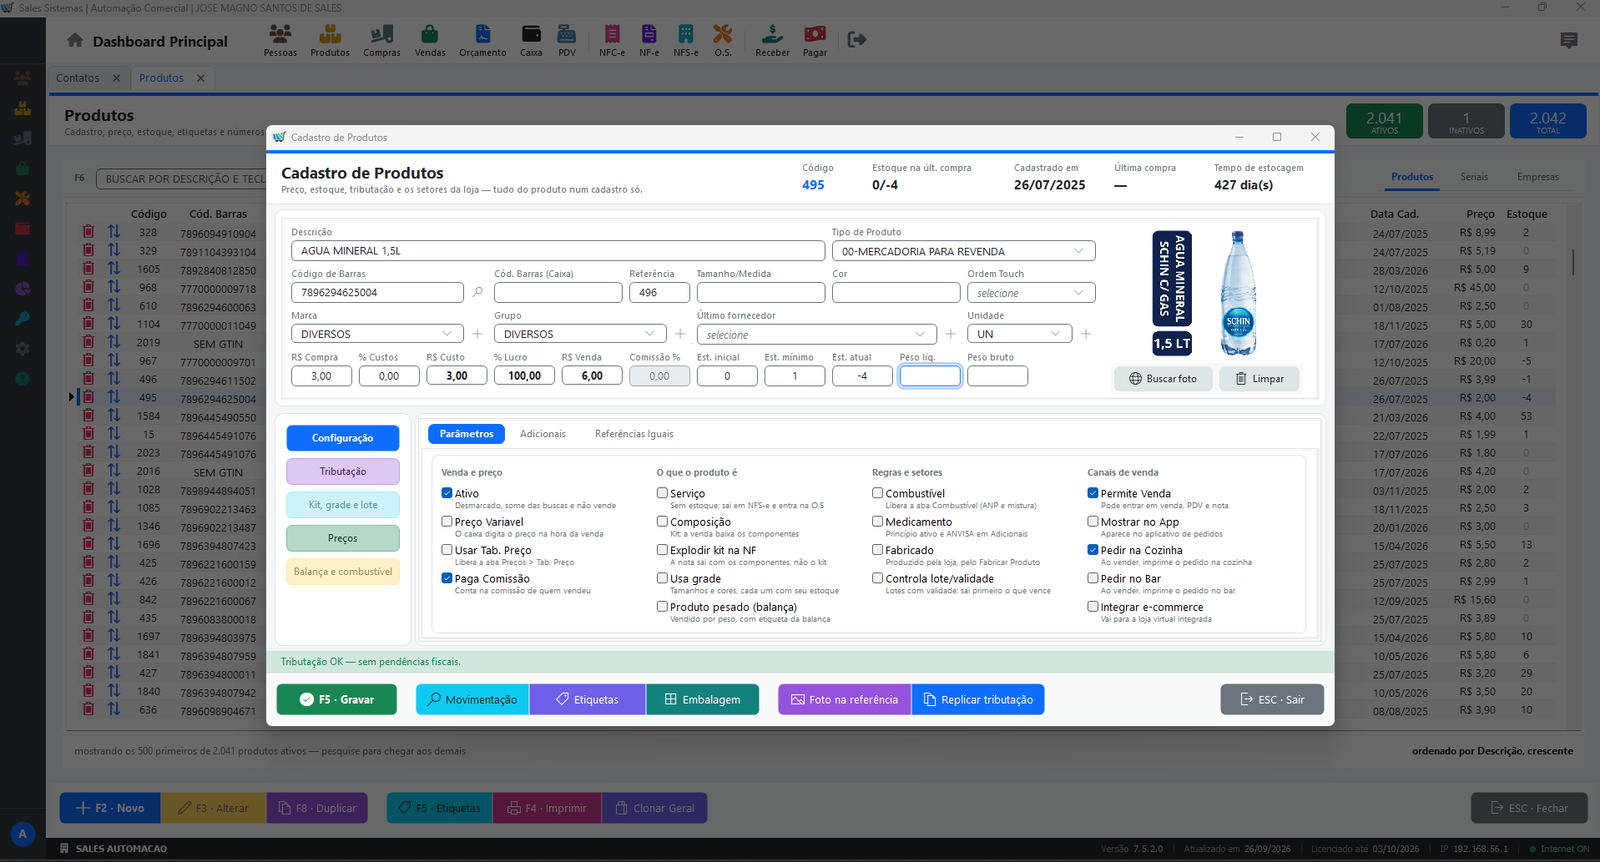Open the Vendas shopping bag icon
1600x862 pixels.
430,40
